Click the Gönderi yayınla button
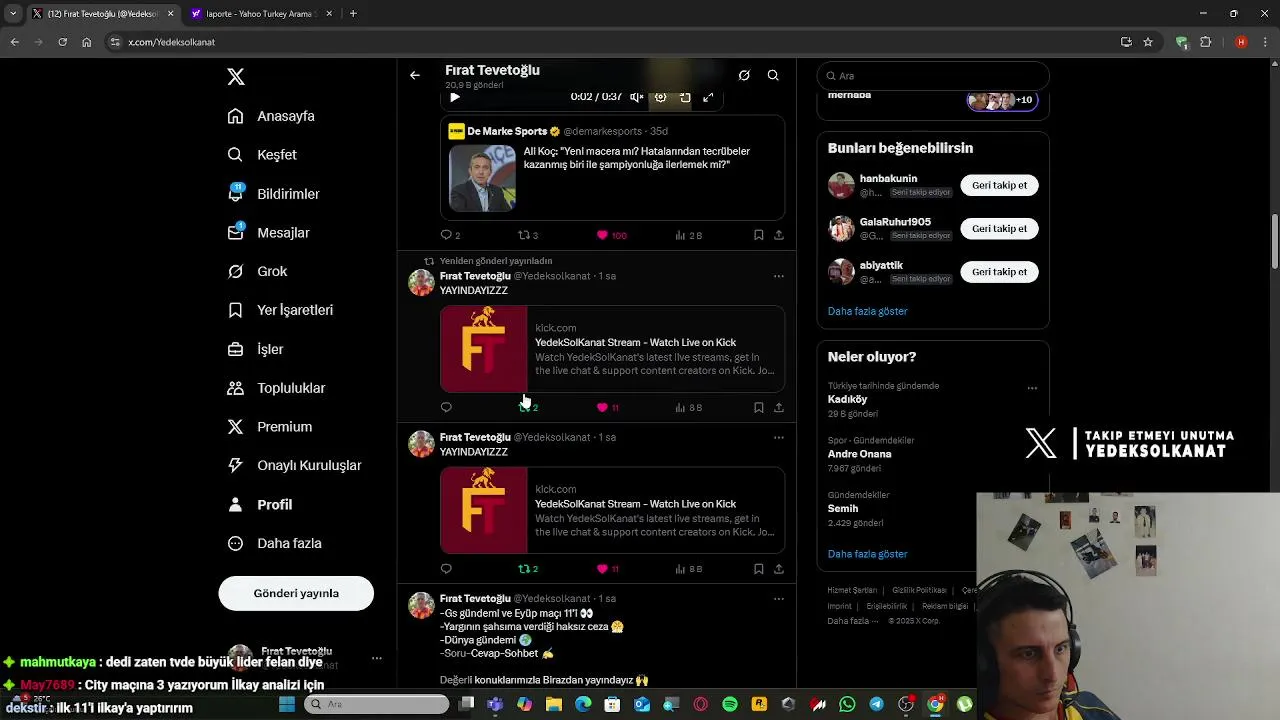This screenshot has width=1280, height=720. point(296,593)
